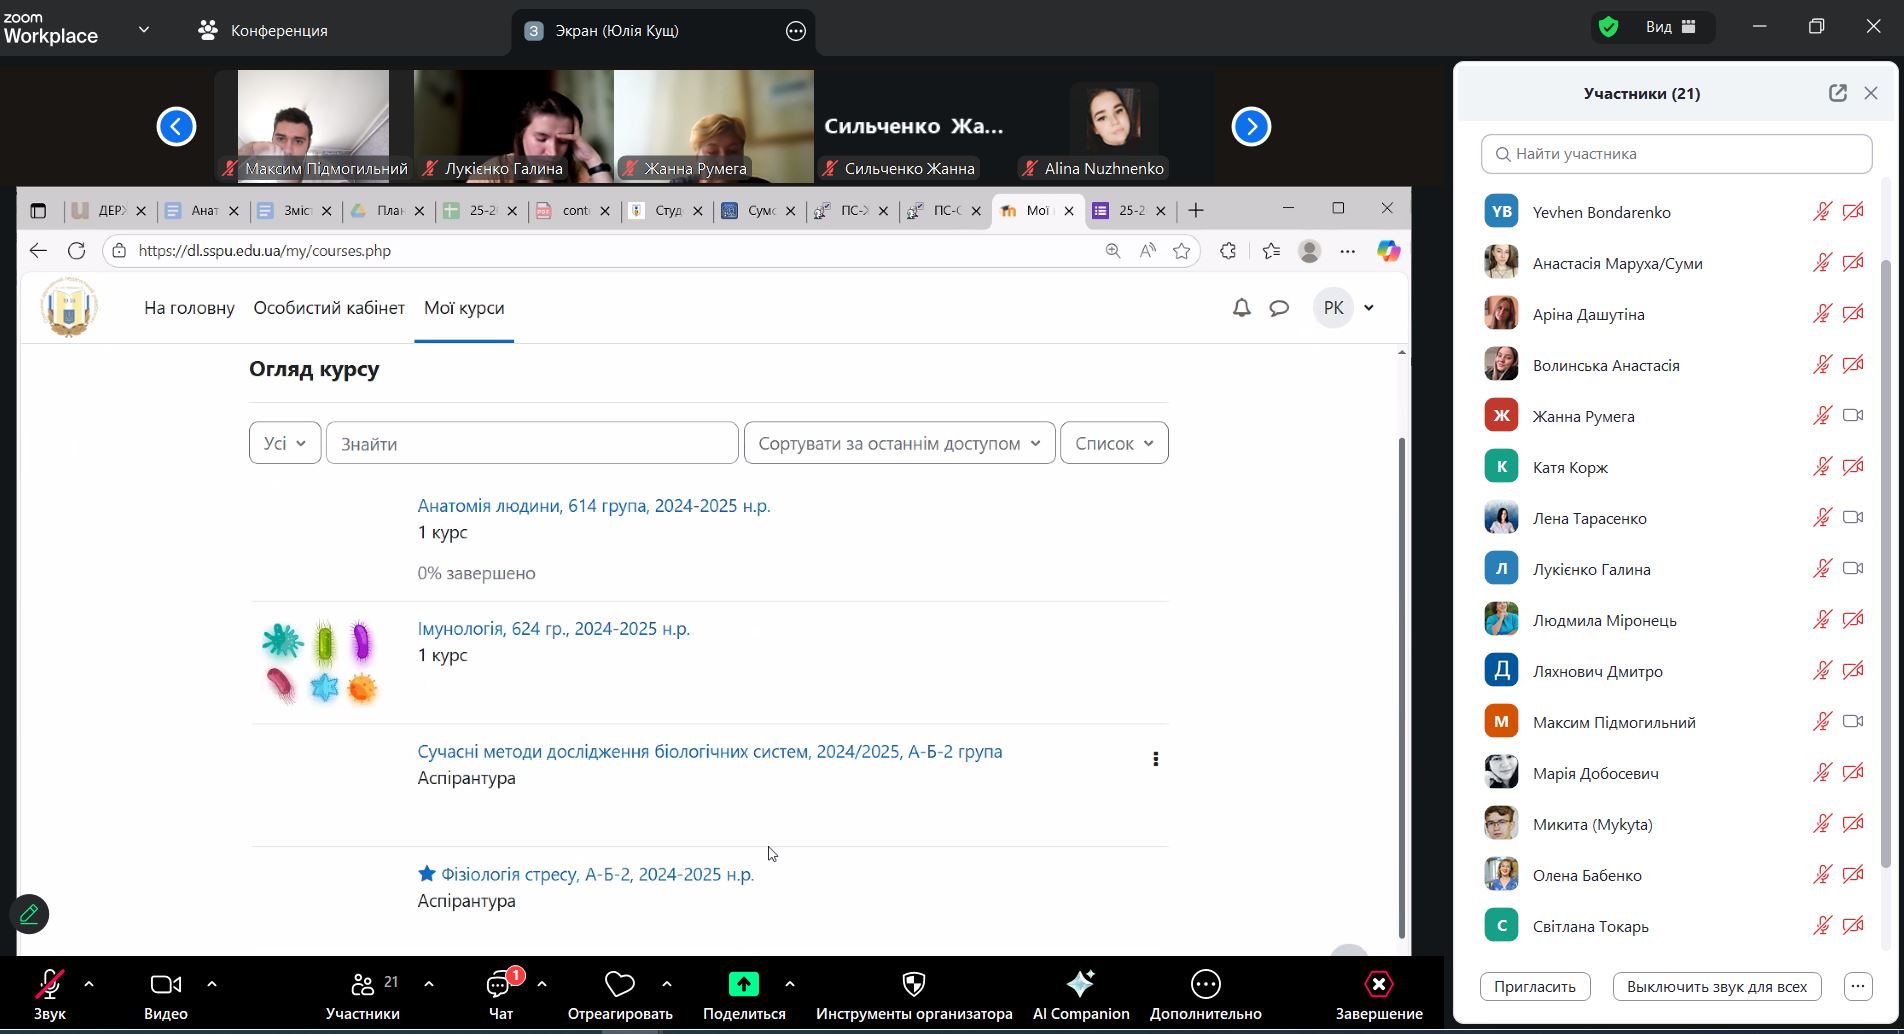This screenshot has width=1904, height=1034.
Task: Expand the Усі filter dropdown
Action: click(285, 443)
